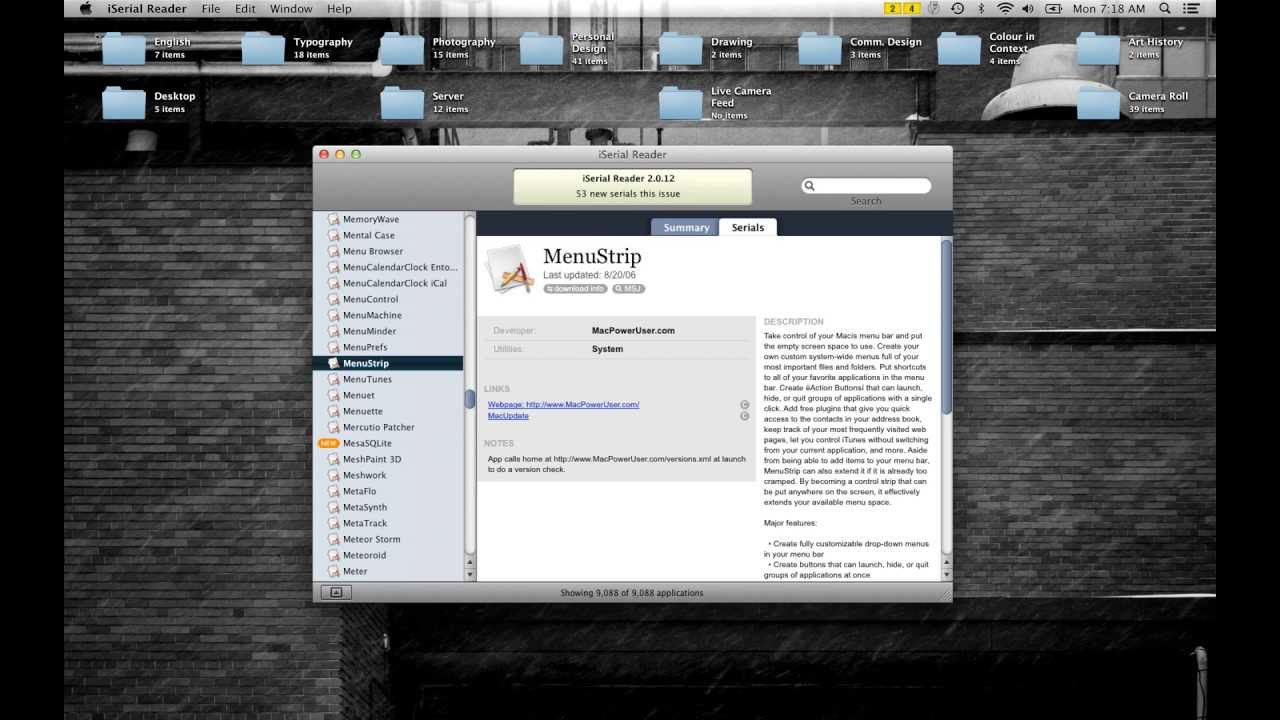
Task: Select Menuet in the list
Action: [x=388, y=395]
